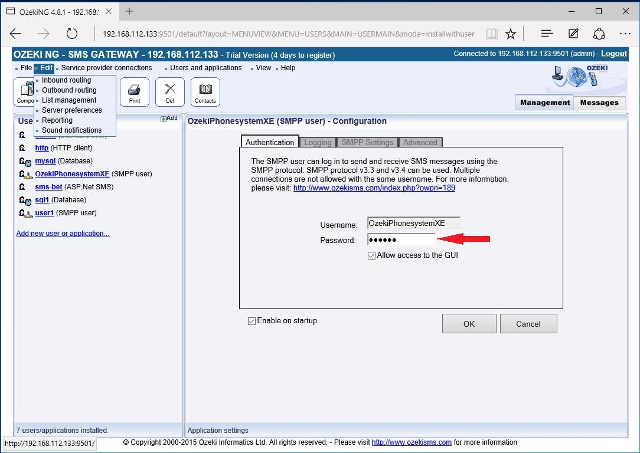The image size is (640, 453).
Task: Open the View menu
Action: click(263, 68)
